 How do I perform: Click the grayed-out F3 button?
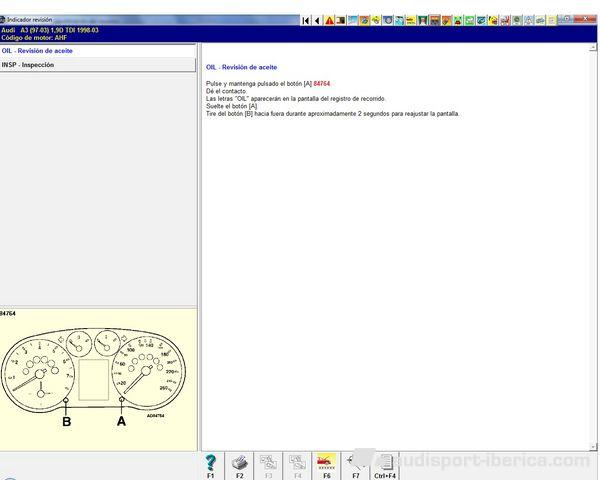(x=269, y=466)
